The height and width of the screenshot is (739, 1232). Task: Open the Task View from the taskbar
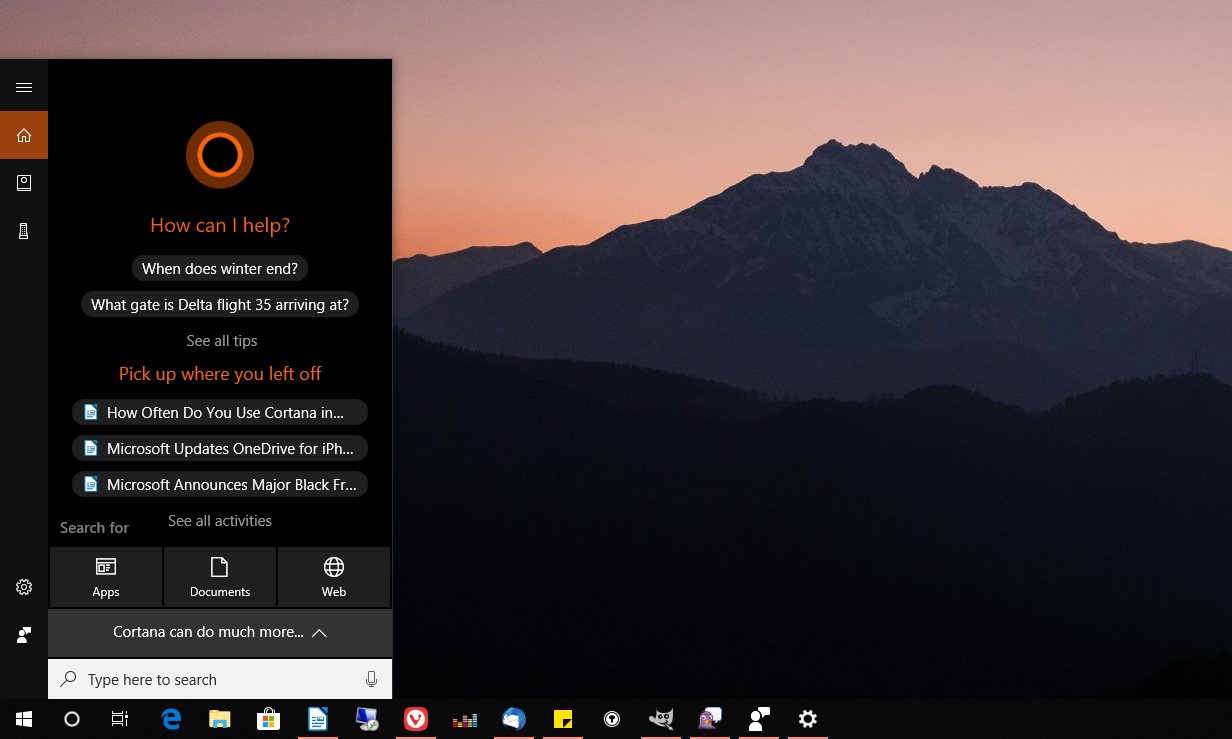click(x=119, y=719)
